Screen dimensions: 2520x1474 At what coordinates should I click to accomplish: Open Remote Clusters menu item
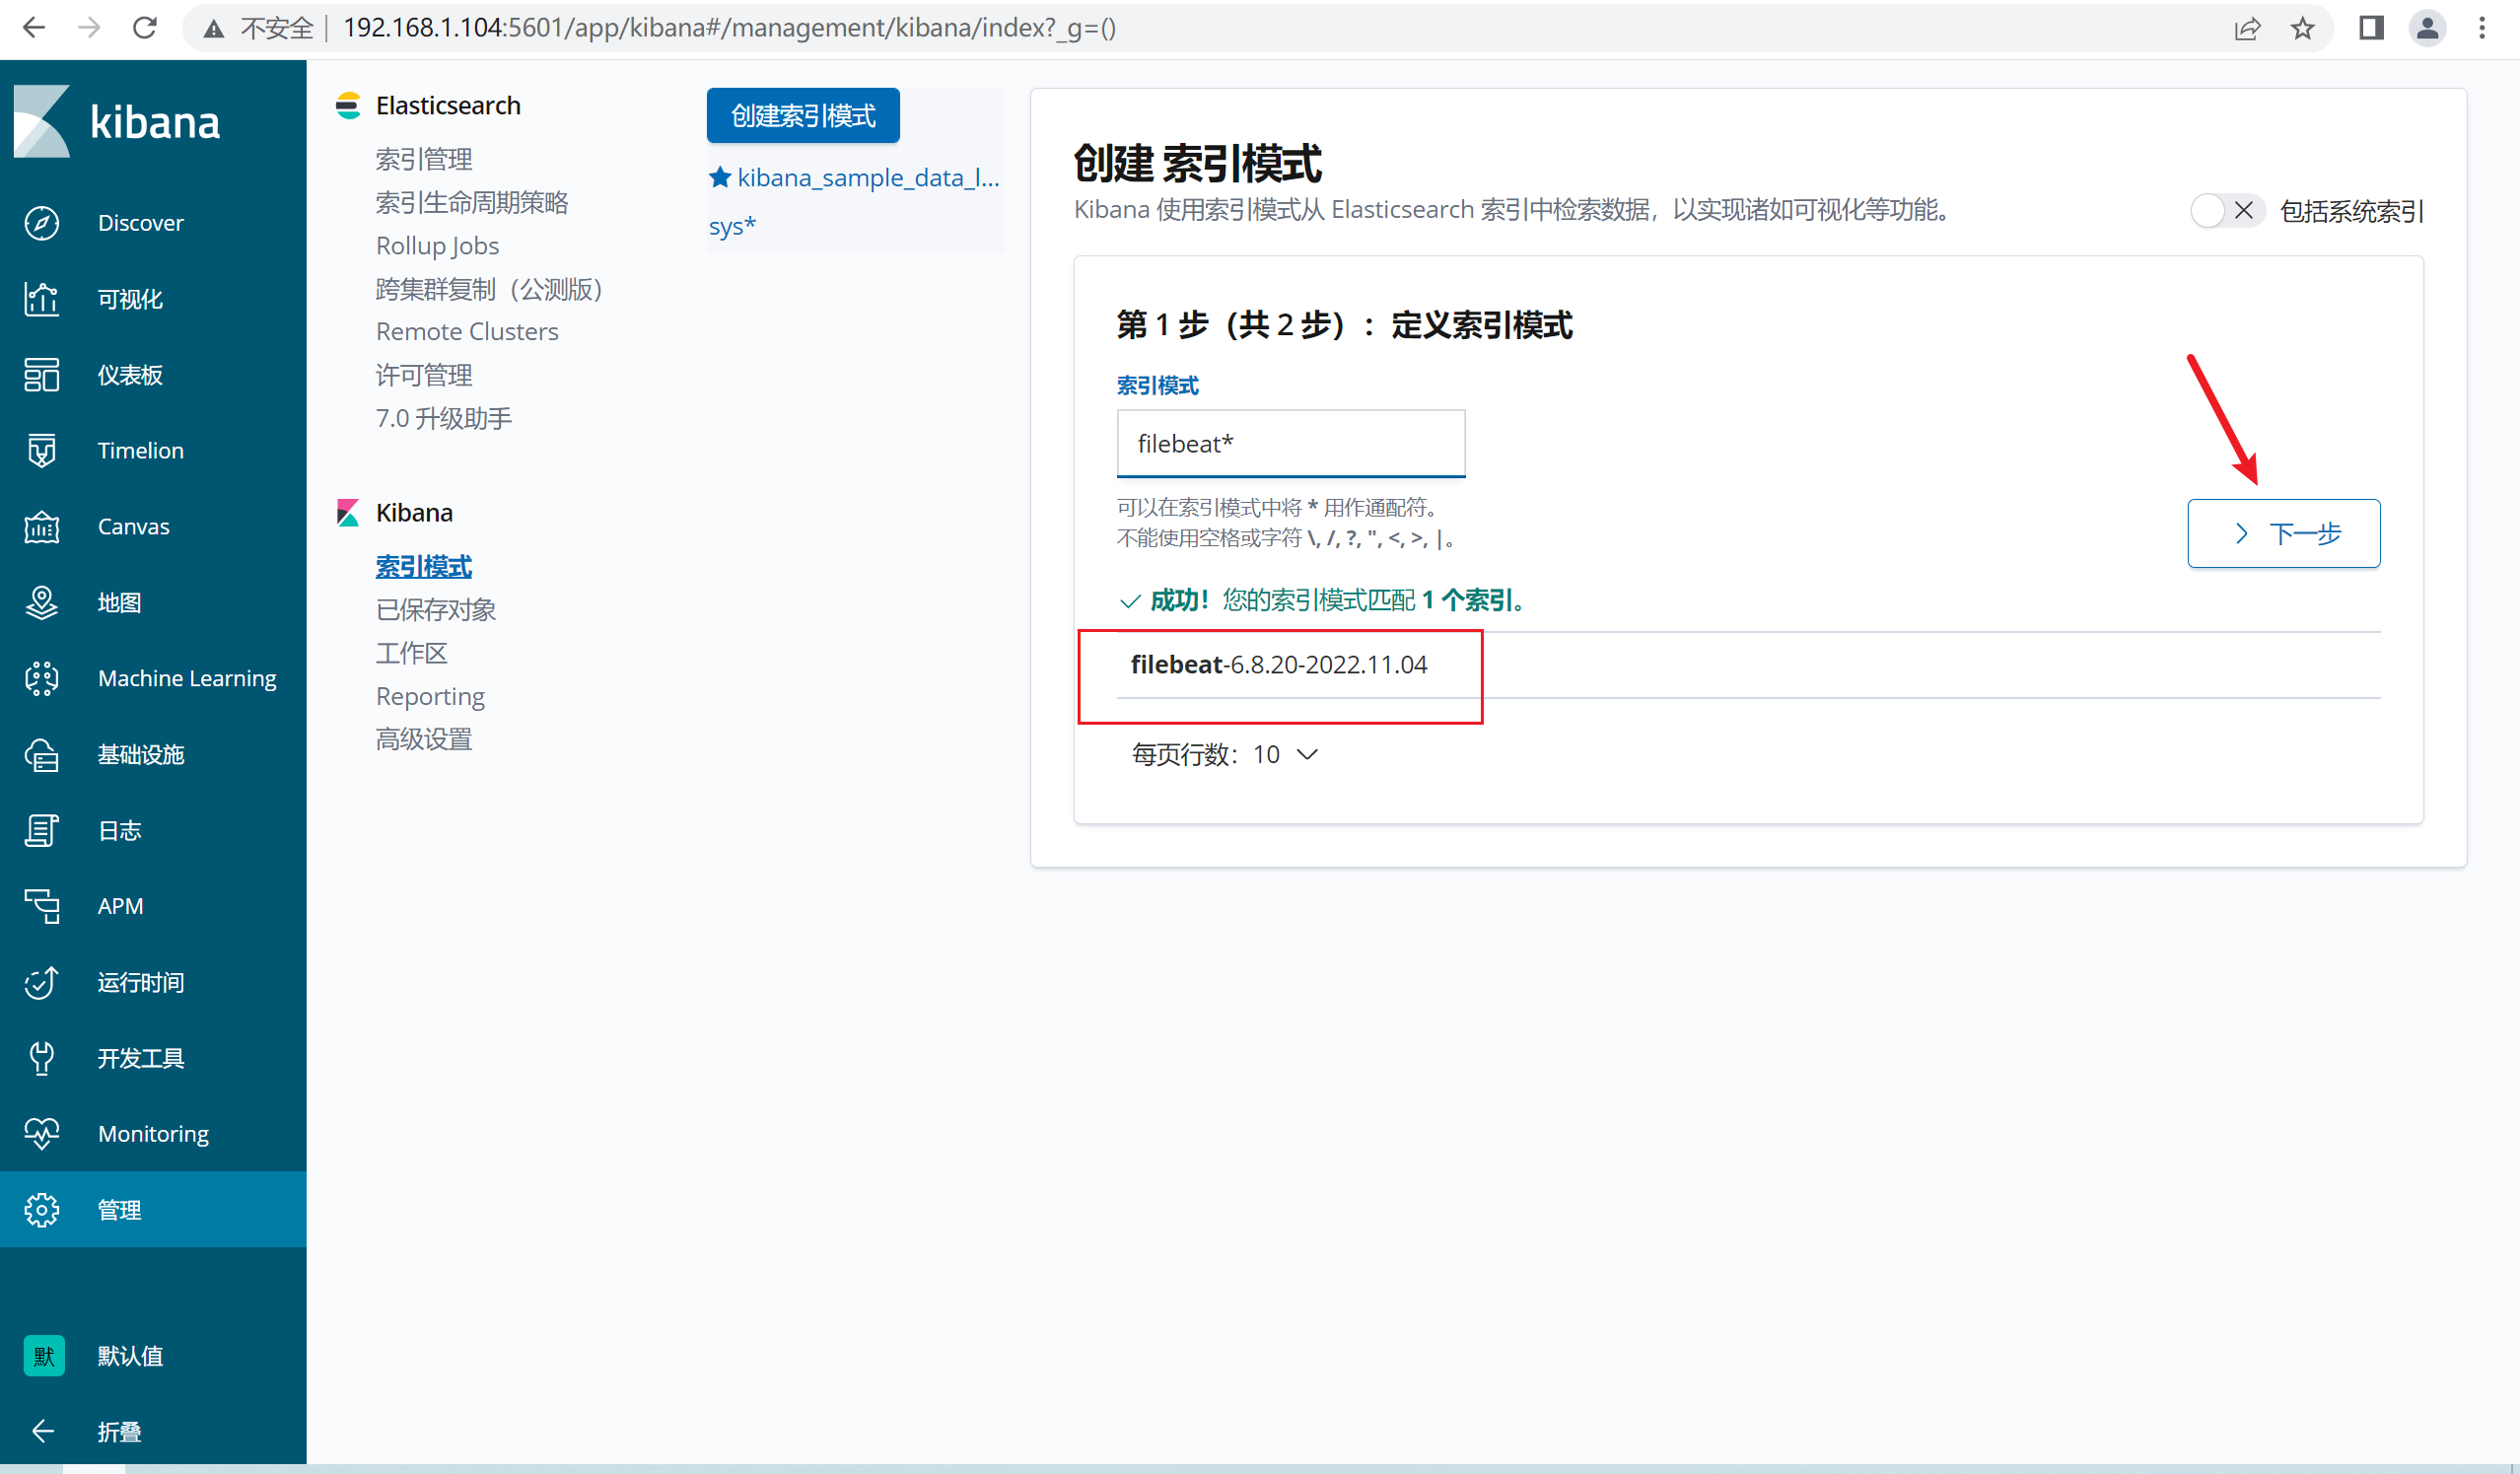click(467, 332)
